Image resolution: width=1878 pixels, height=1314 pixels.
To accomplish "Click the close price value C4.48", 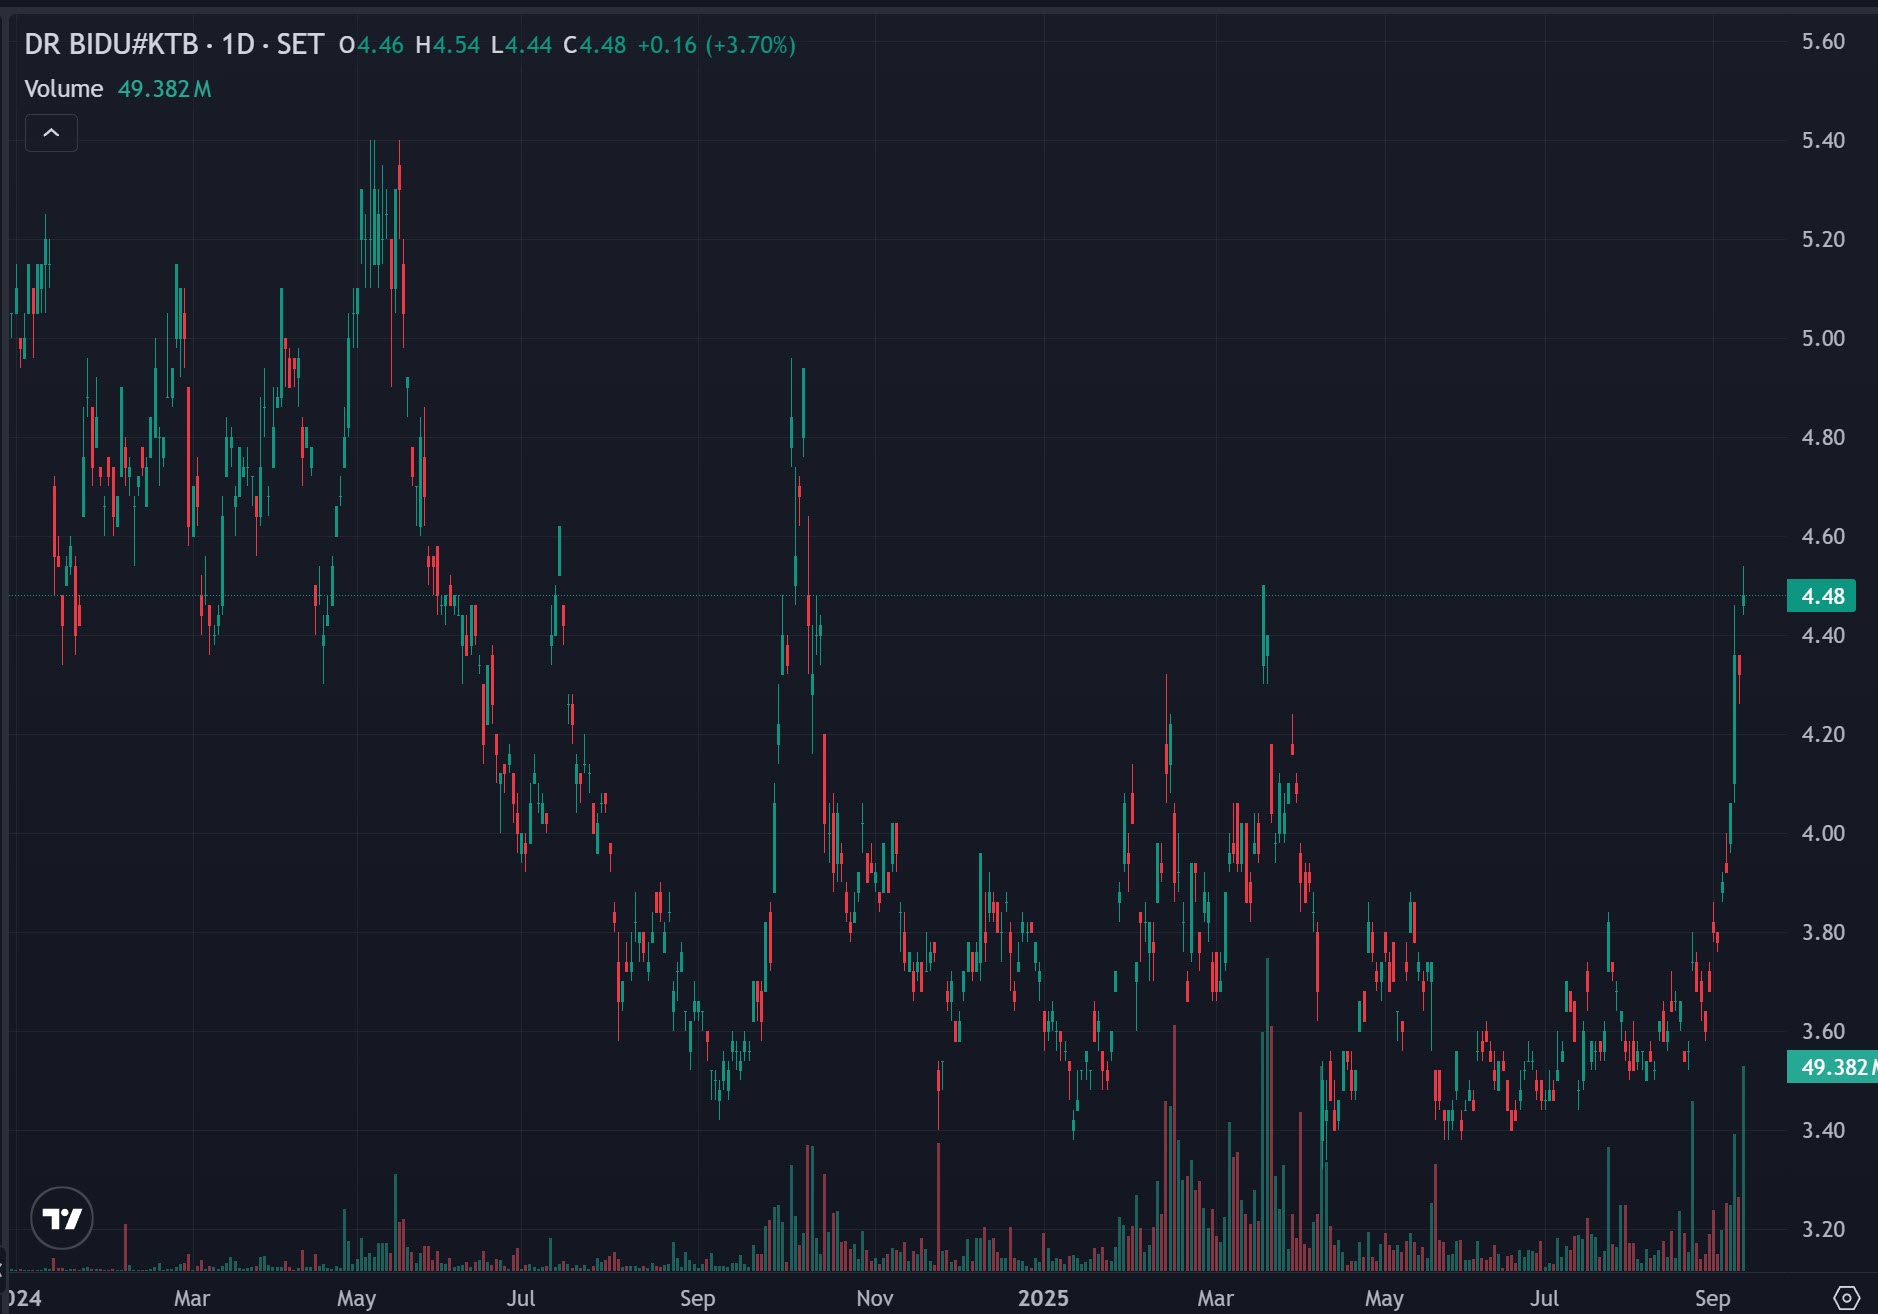I will tap(594, 45).
